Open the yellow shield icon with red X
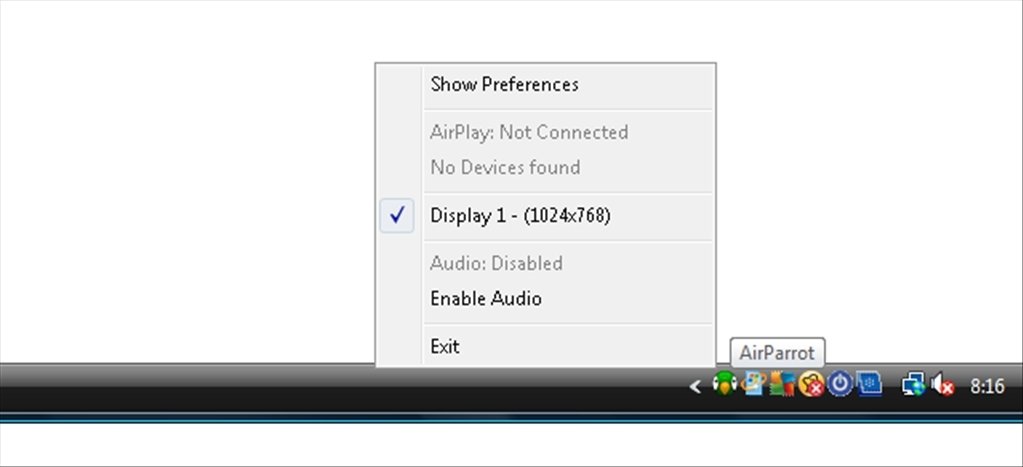1023x467 pixels. [811, 384]
